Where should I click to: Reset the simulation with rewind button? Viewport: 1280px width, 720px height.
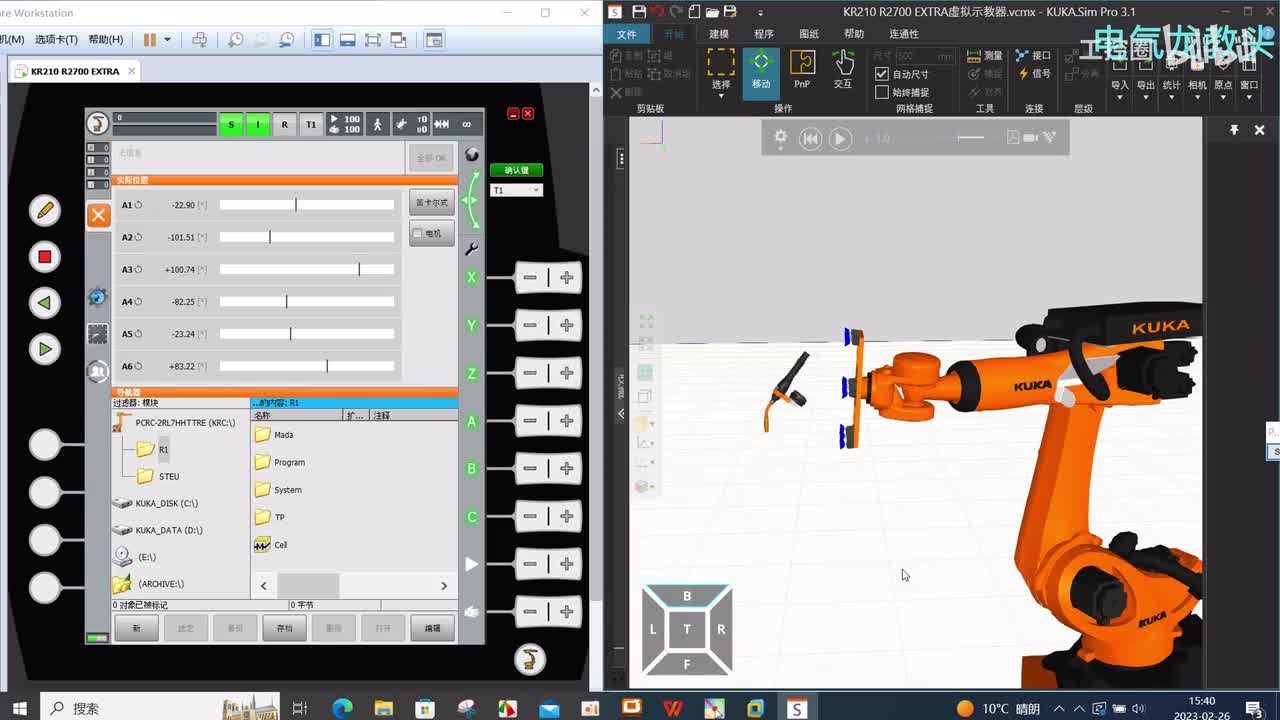pos(810,138)
